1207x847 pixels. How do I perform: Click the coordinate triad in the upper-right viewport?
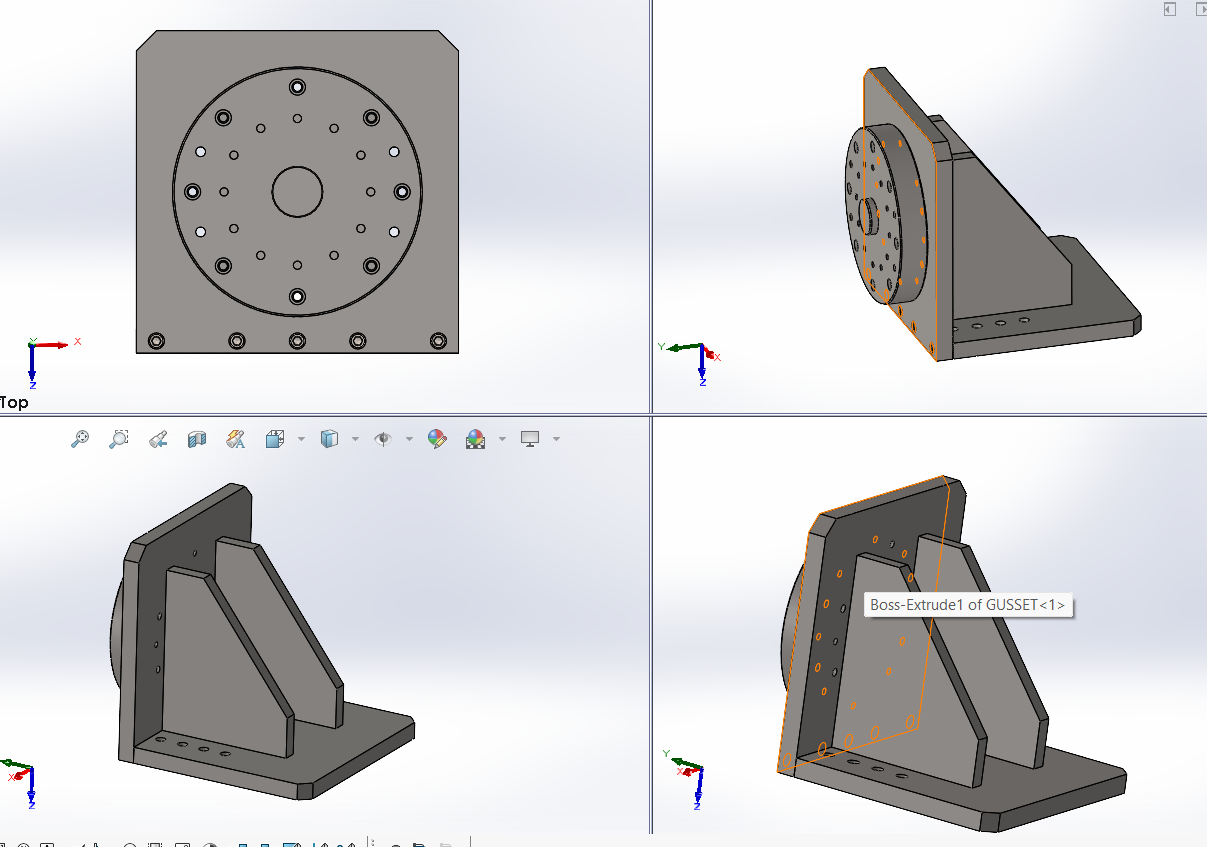point(688,361)
